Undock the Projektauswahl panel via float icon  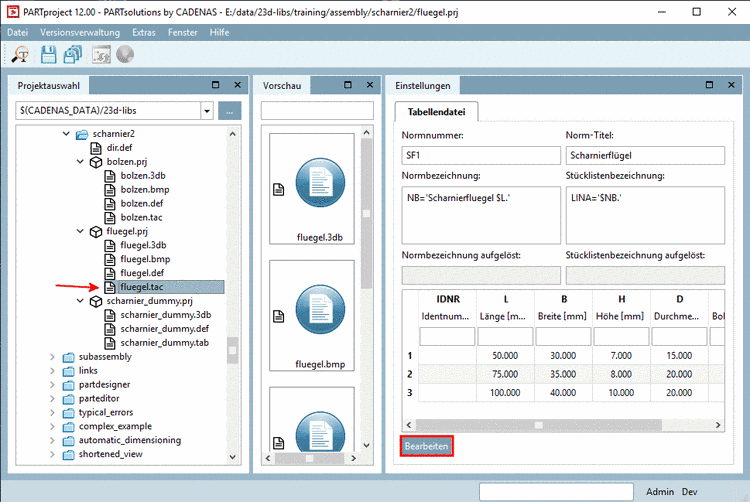[216, 86]
